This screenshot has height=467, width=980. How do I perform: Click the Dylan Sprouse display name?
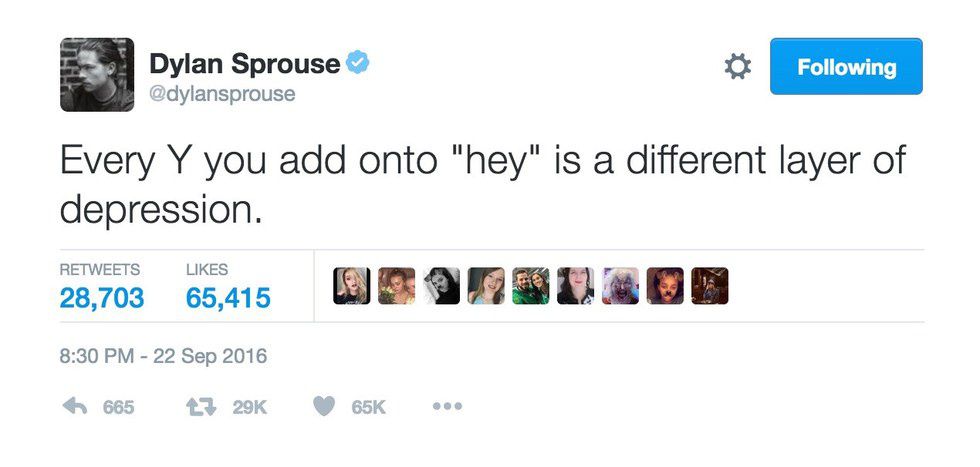[244, 65]
